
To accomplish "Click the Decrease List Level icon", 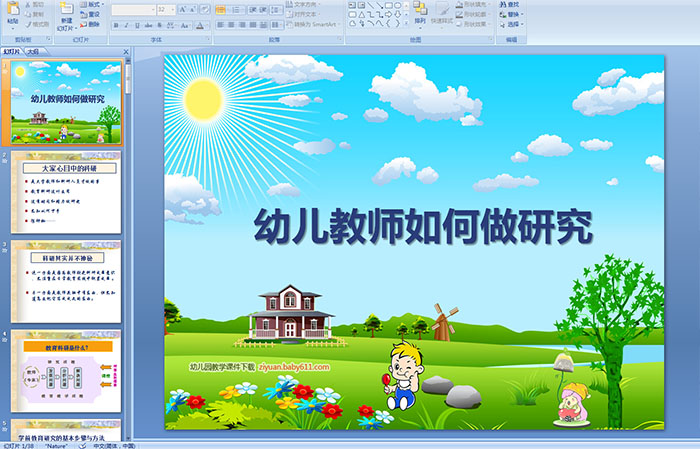I will (252, 10).
